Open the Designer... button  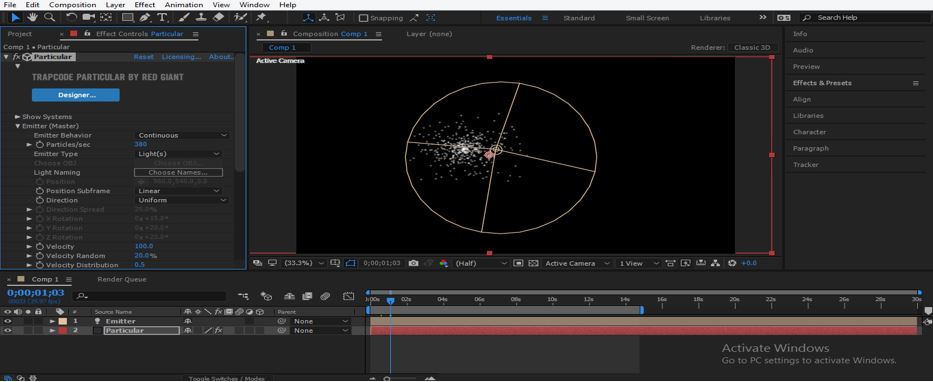click(76, 95)
